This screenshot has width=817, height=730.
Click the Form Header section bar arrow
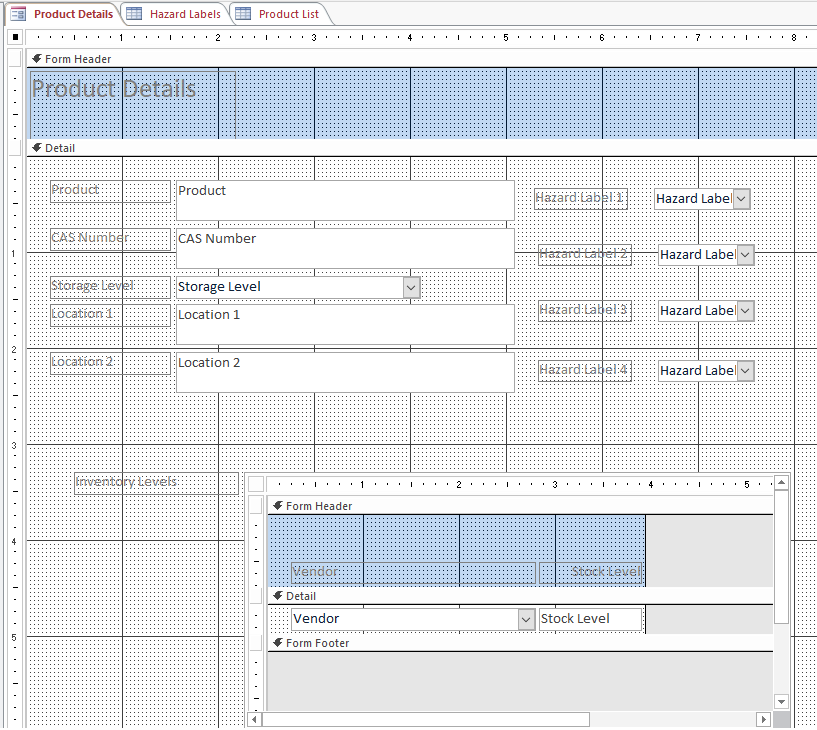pyautogui.click(x=37, y=59)
